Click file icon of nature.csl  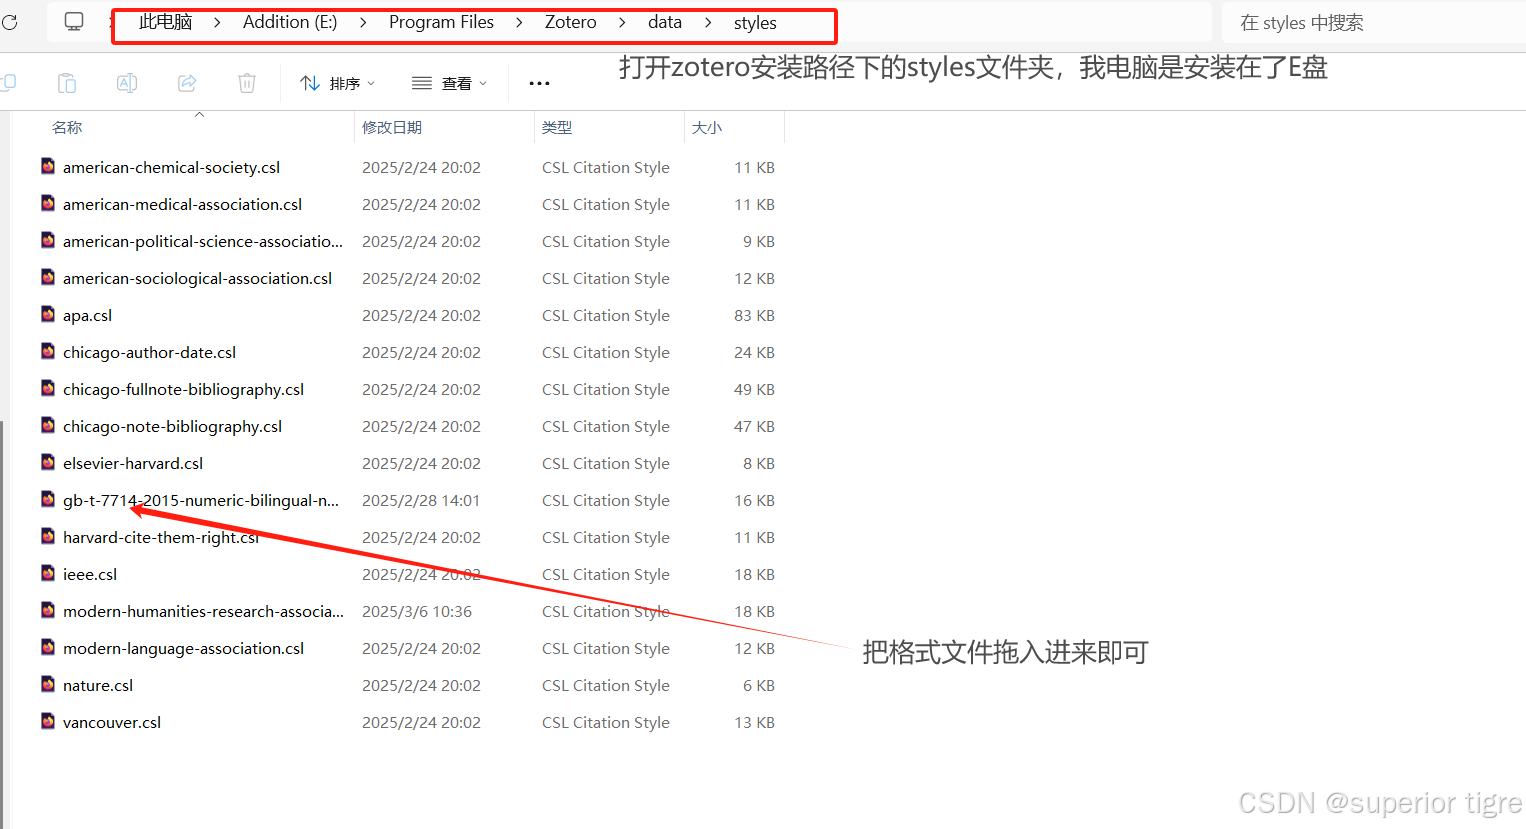48,684
